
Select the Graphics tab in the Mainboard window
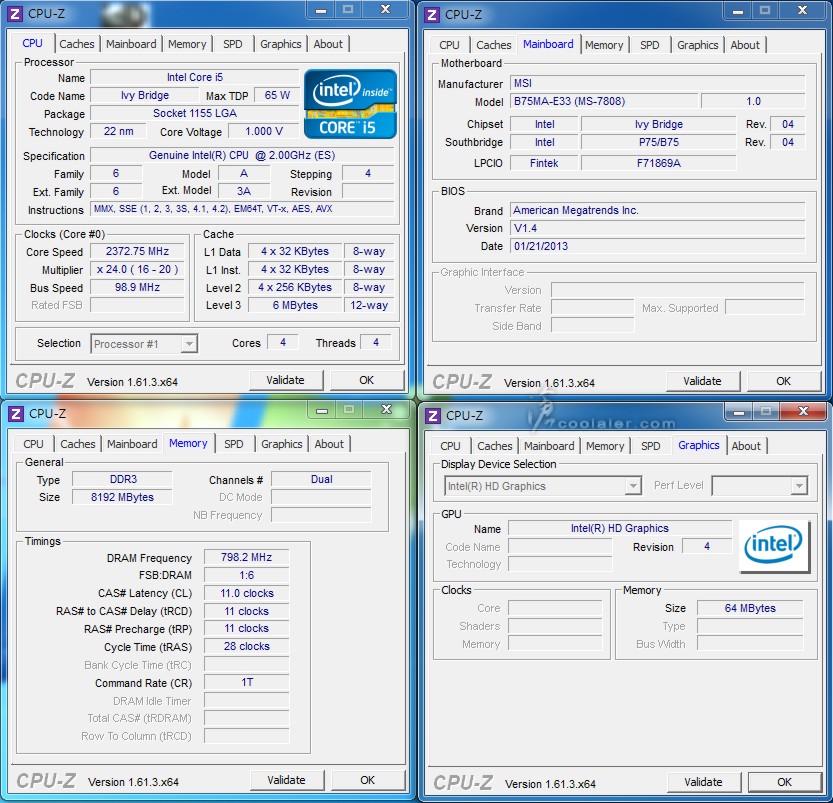(x=698, y=45)
